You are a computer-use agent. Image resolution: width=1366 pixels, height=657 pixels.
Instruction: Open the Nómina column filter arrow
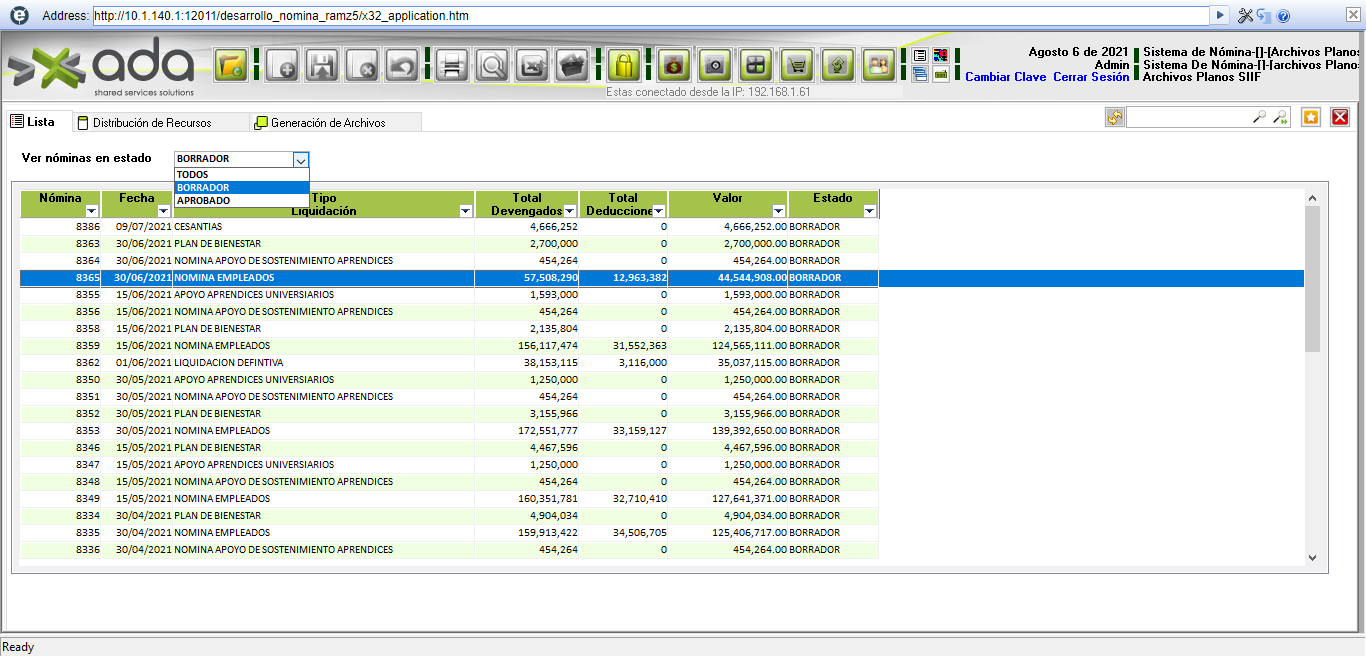(x=92, y=211)
